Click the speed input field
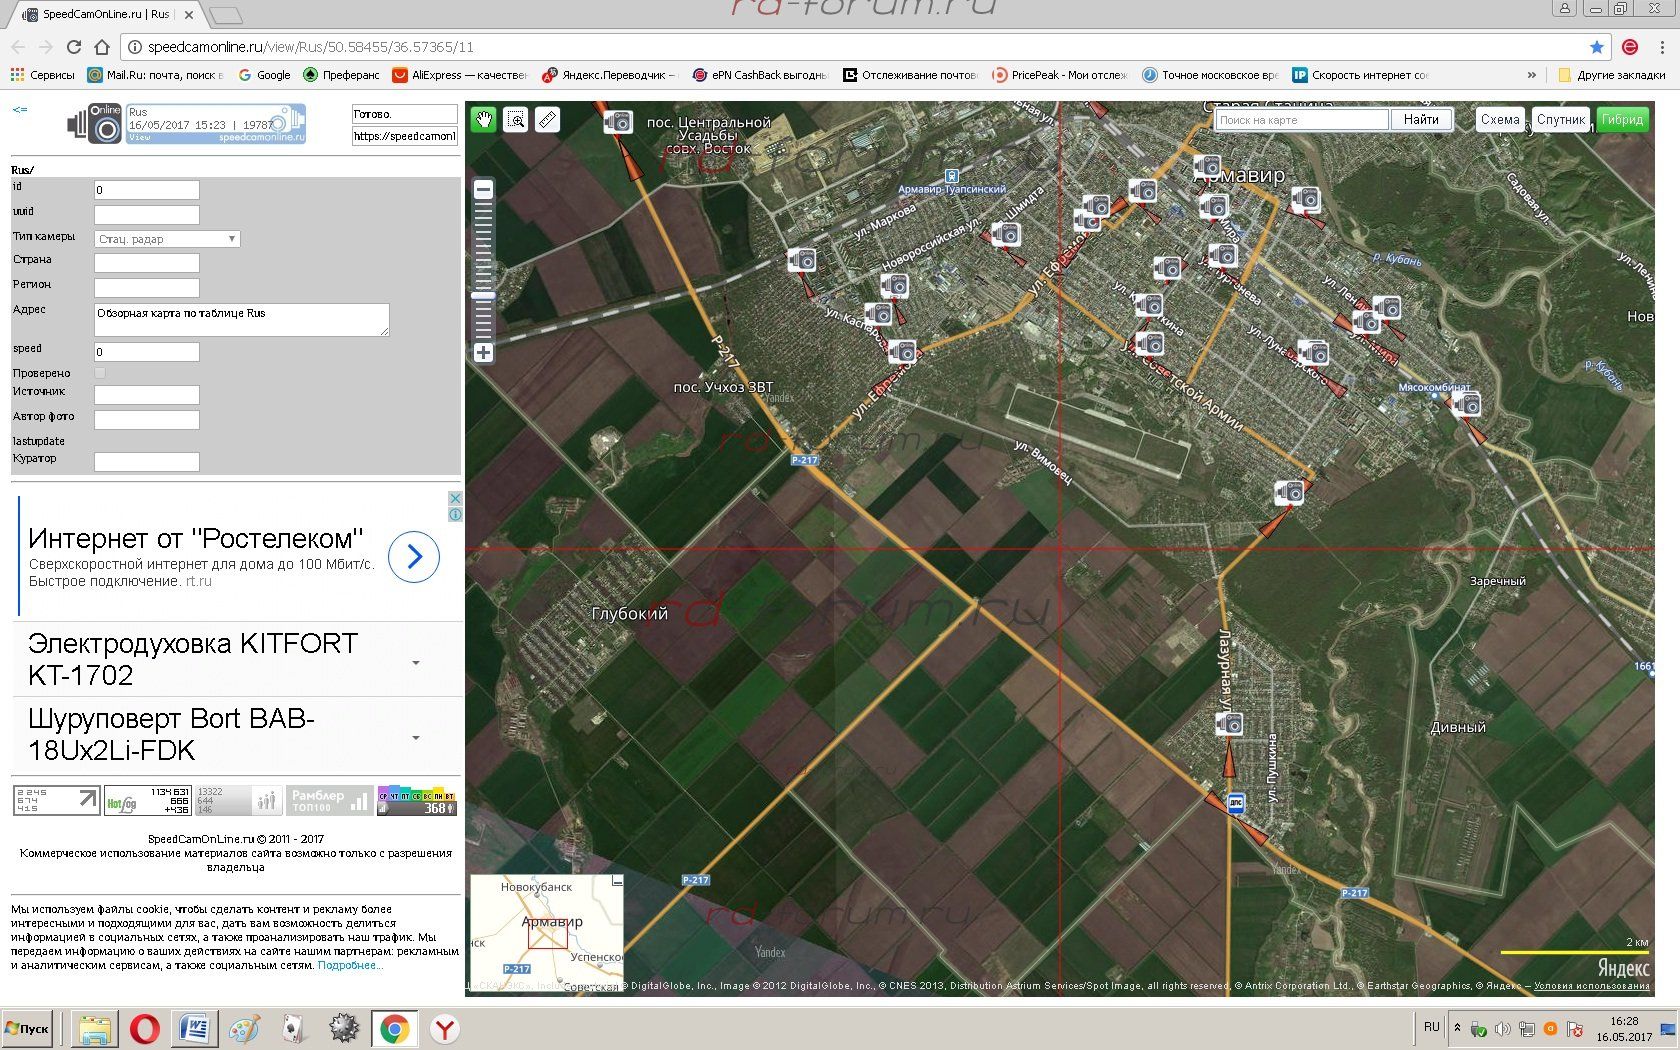 (x=147, y=352)
